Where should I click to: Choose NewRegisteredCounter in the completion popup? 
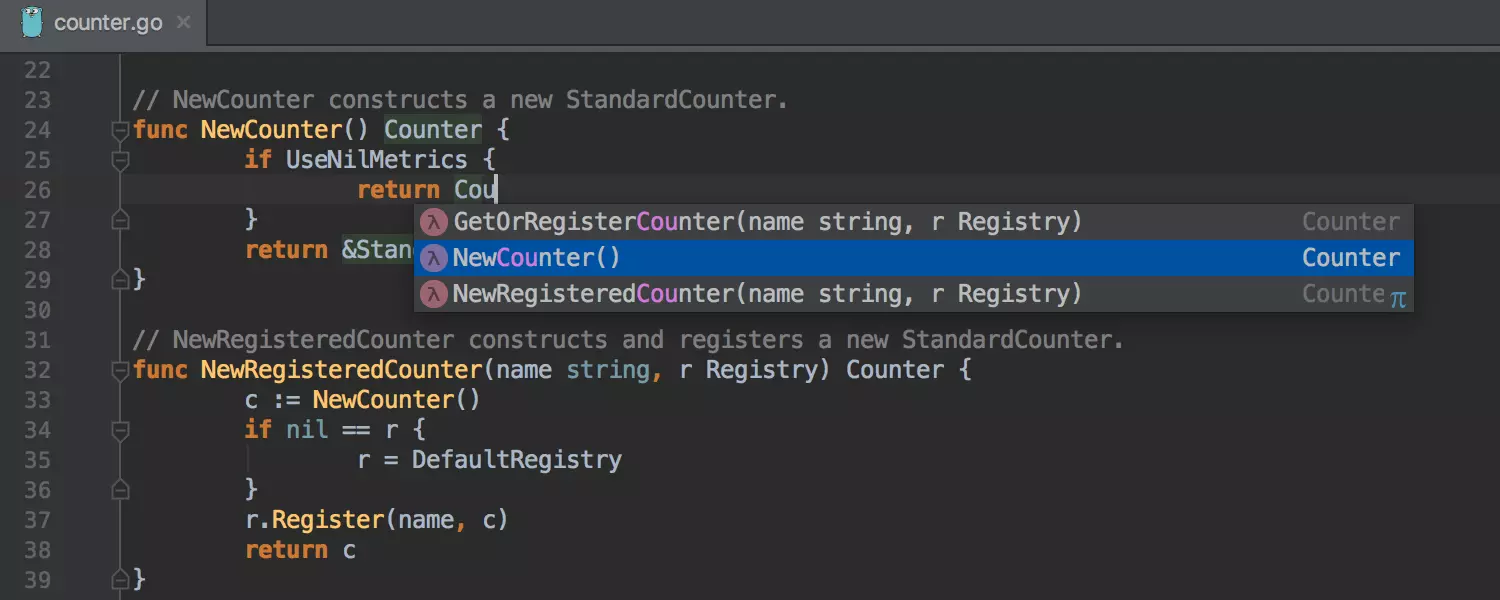click(767, 294)
